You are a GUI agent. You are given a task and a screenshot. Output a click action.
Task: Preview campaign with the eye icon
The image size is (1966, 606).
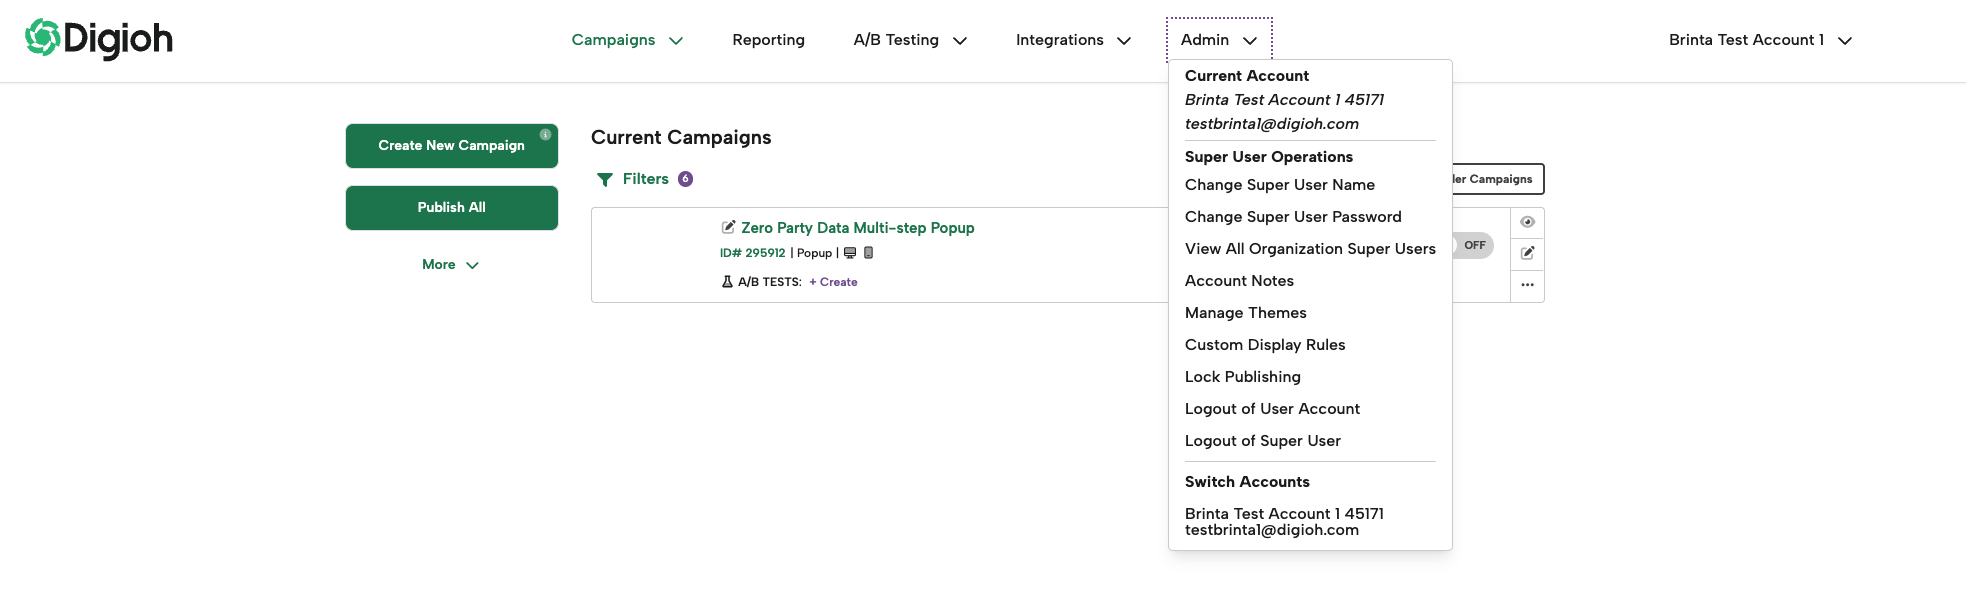click(1527, 222)
